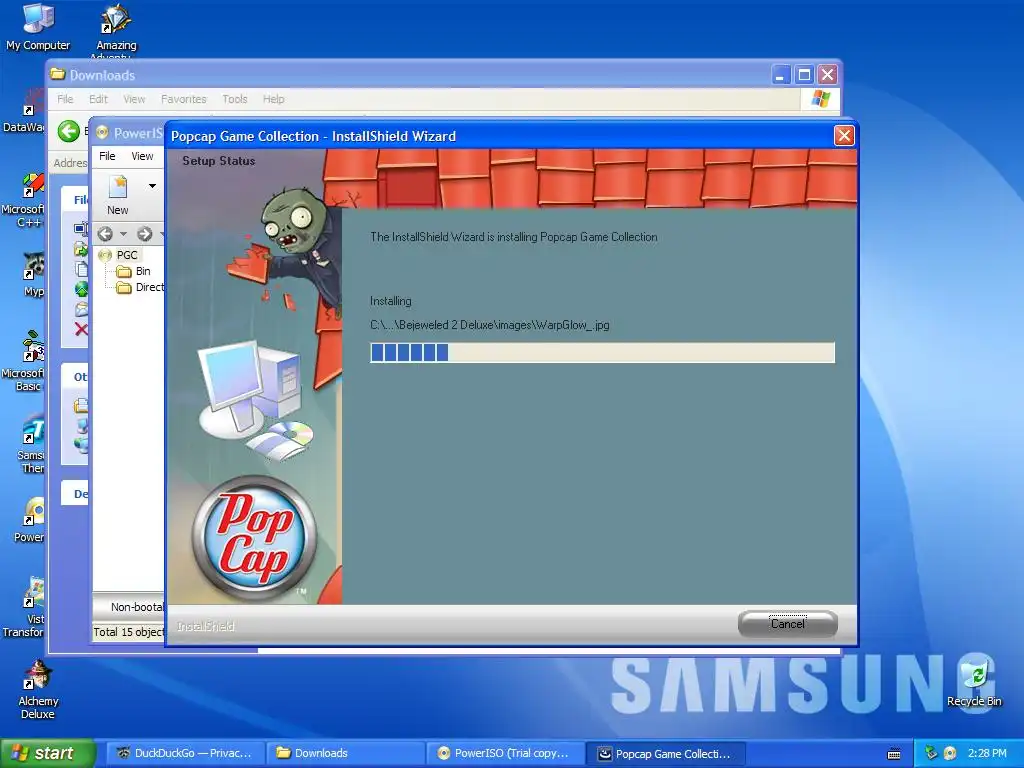
Task: Cancel the Popcap Game Collection installation
Action: pyautogui.click(x=788, y=624)
